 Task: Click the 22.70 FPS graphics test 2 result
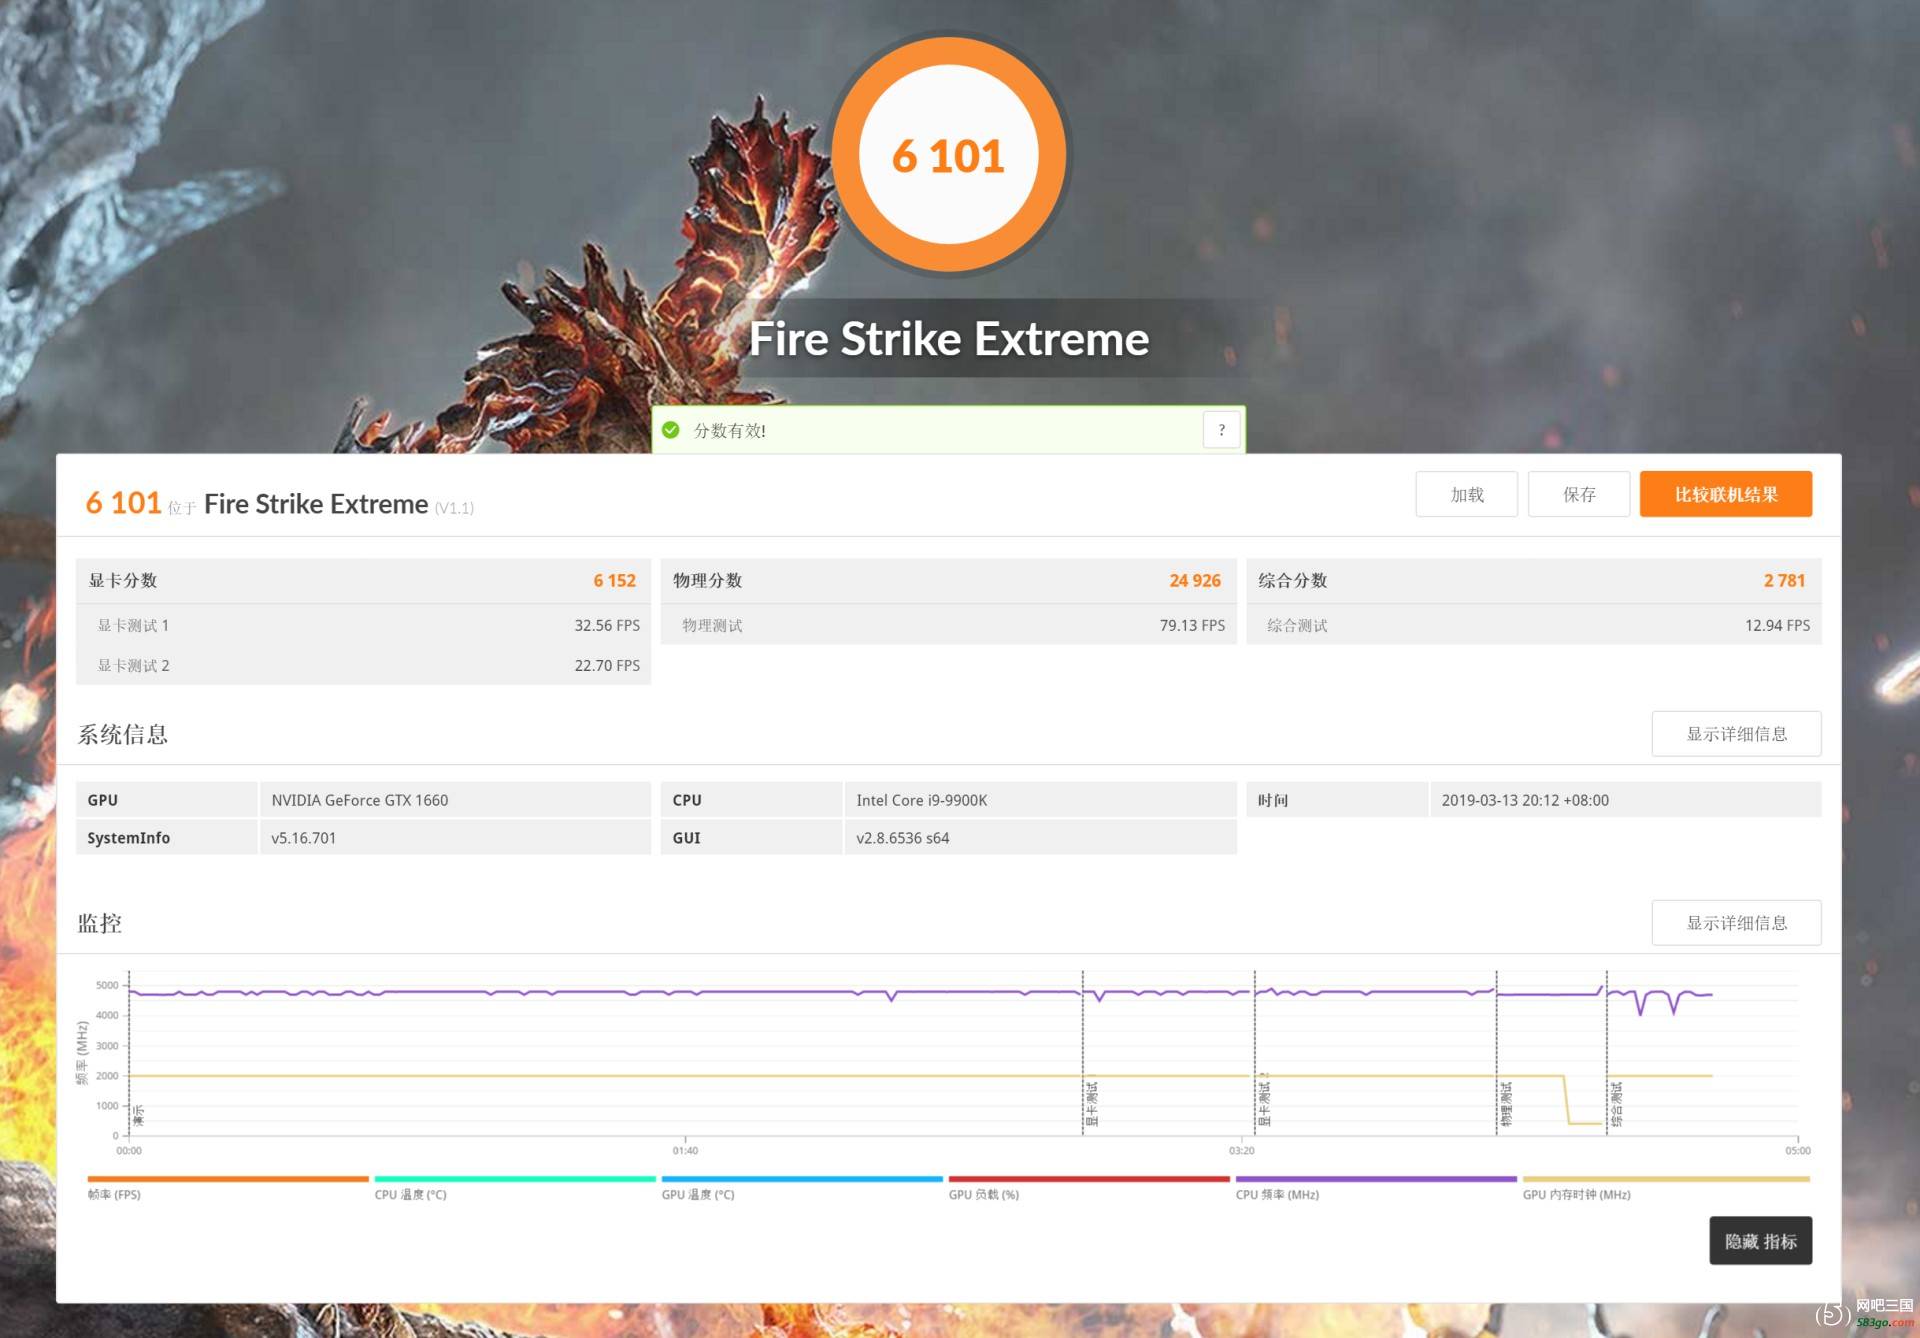pyautogui.click(x=607, y=665)
